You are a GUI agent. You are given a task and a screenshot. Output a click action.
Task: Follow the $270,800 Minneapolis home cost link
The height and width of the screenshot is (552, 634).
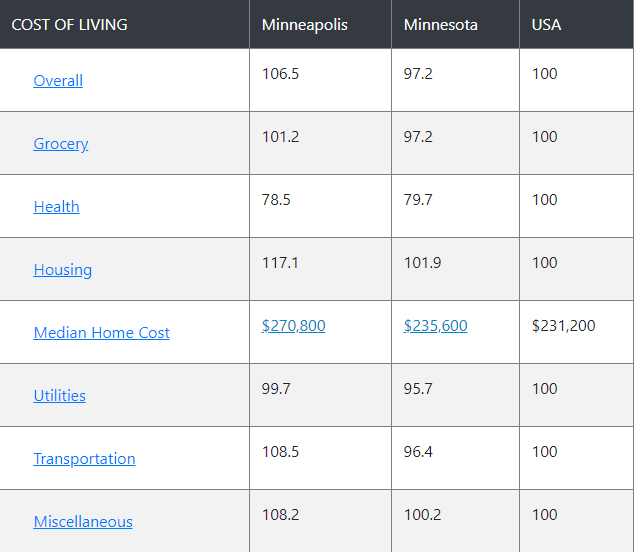point(294,326)
